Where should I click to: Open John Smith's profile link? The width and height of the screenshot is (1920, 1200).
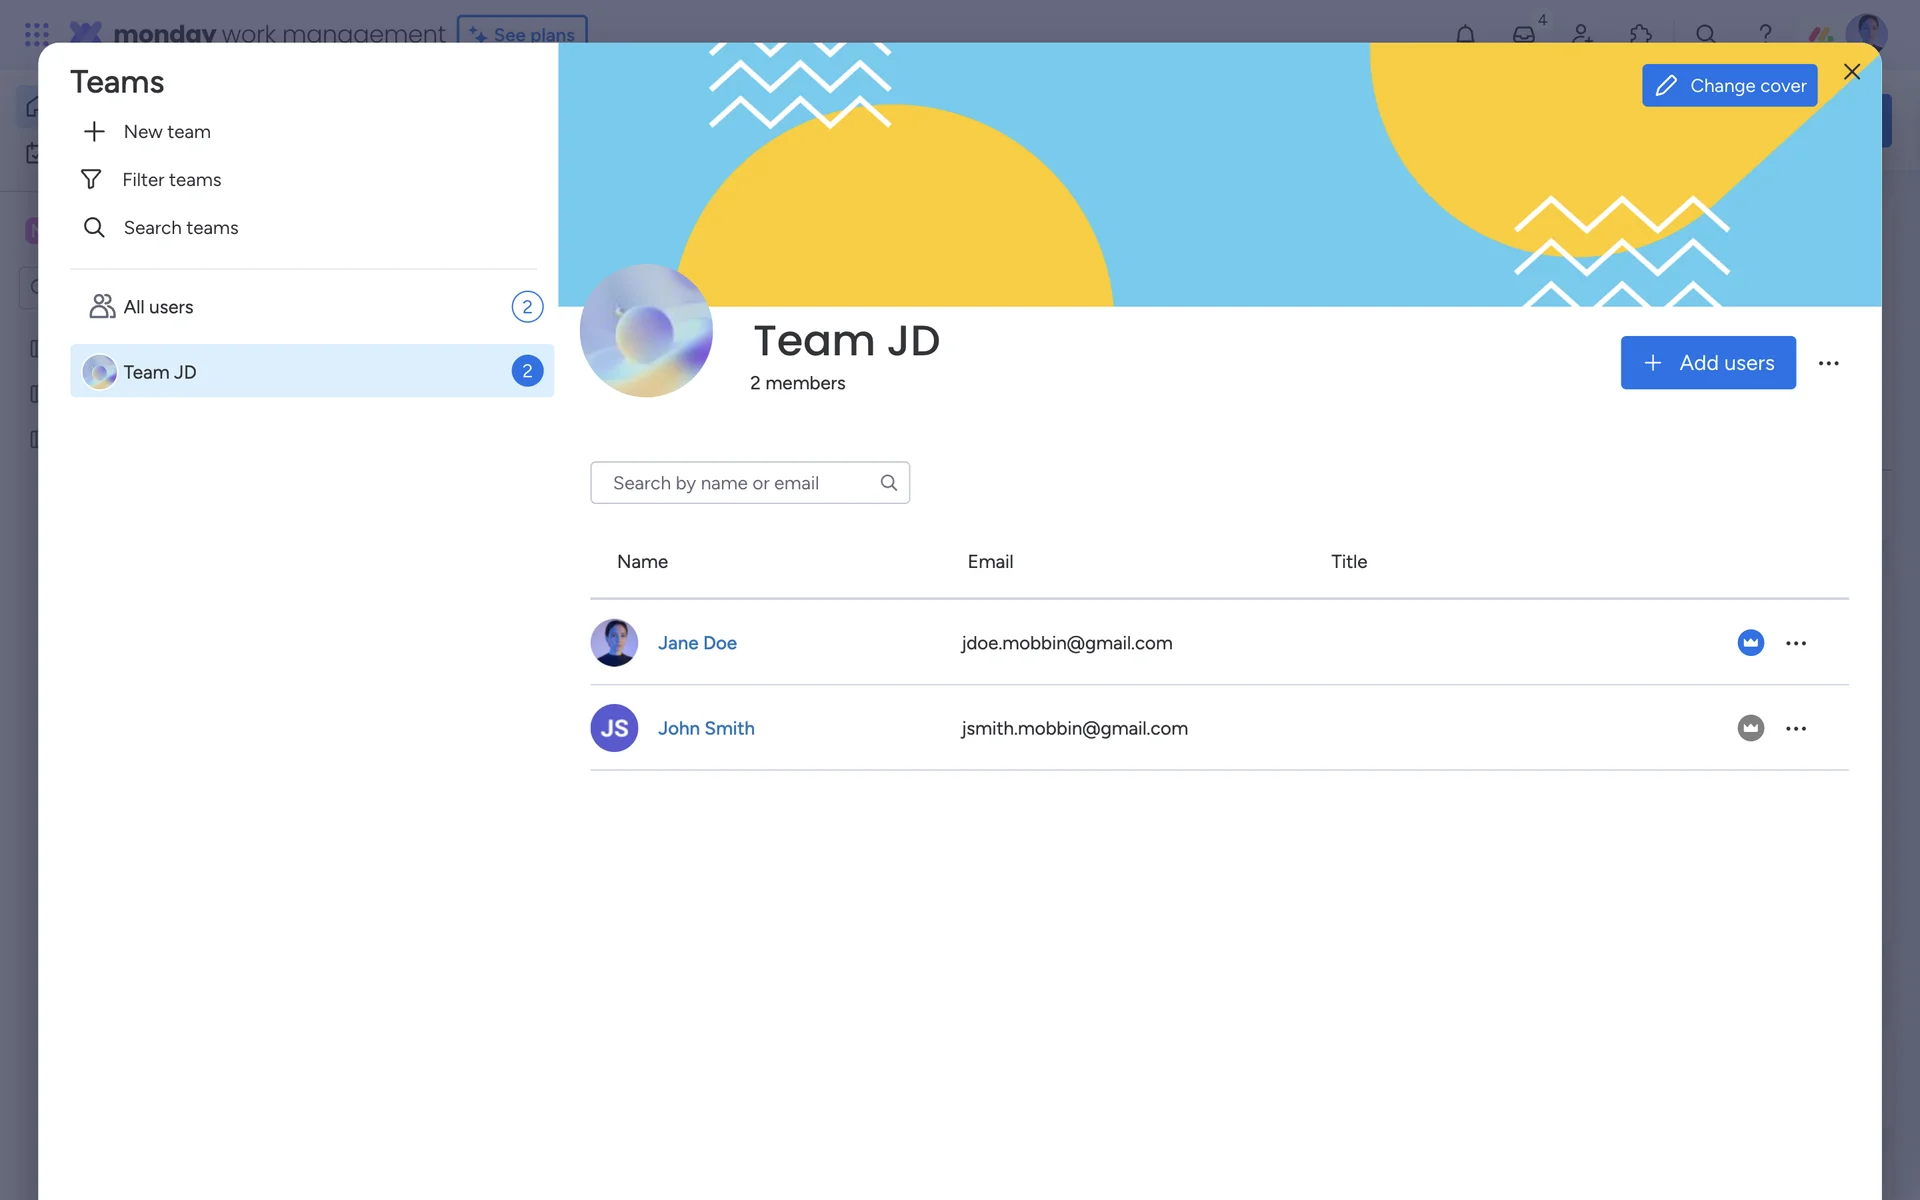(706, 728)
